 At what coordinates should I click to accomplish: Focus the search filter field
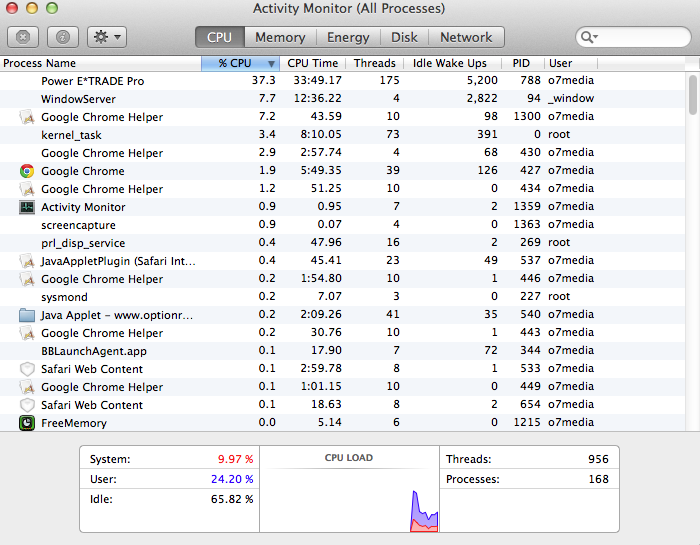(x=633, y=37)
